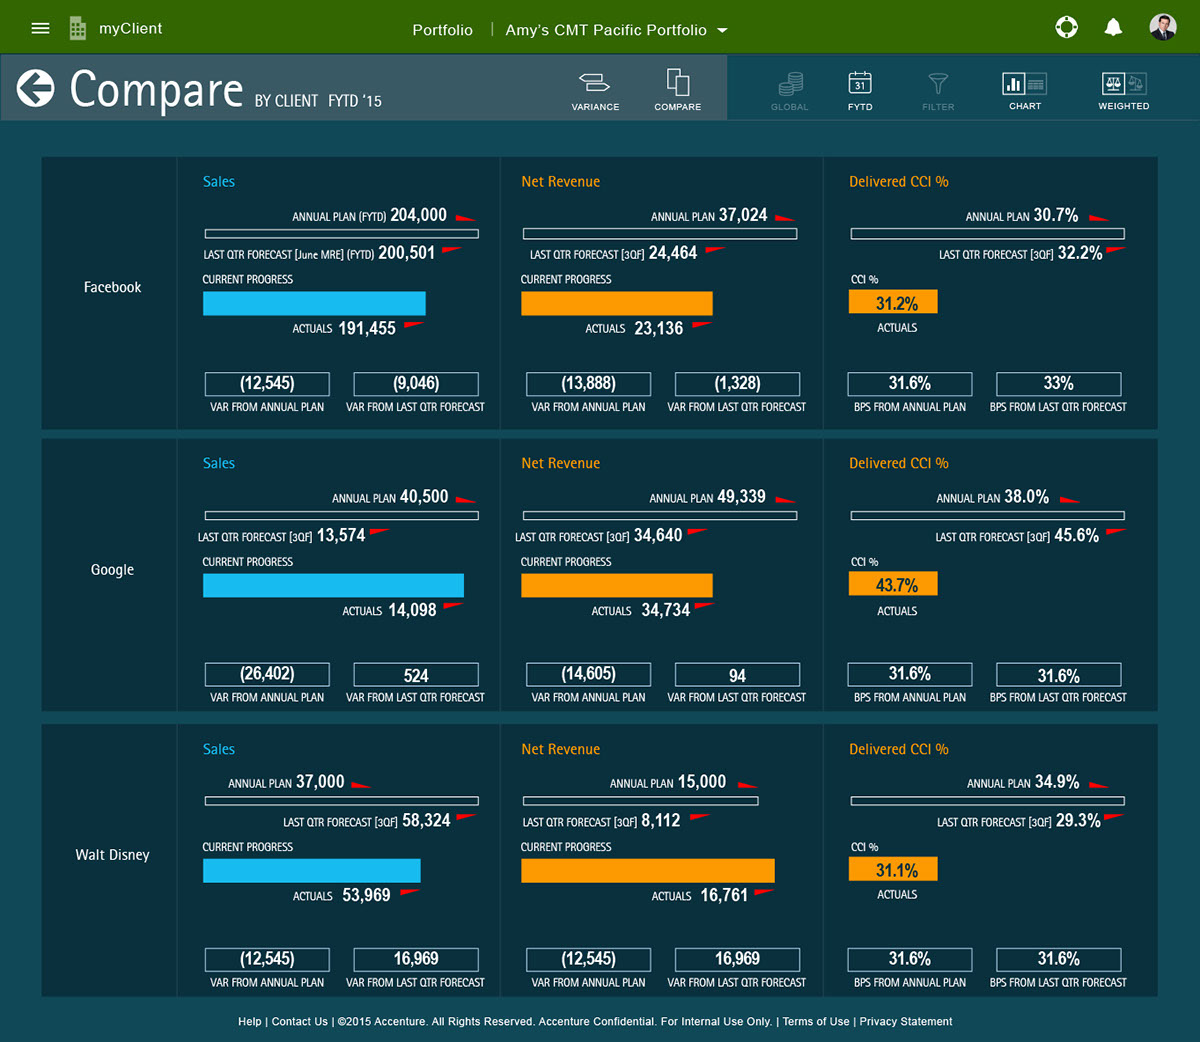Click the Google Net Revenue heading
This screenshot has height=1042, width=1200.
[x=560, y=463]
